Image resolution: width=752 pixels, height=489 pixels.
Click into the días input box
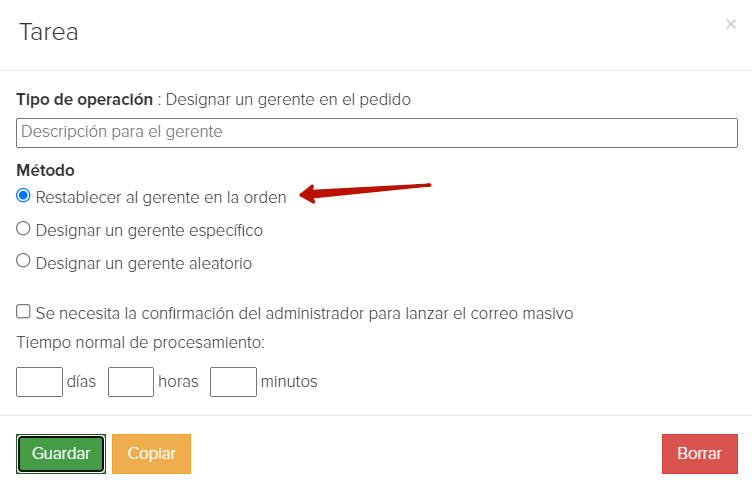[x=39, y=382]
